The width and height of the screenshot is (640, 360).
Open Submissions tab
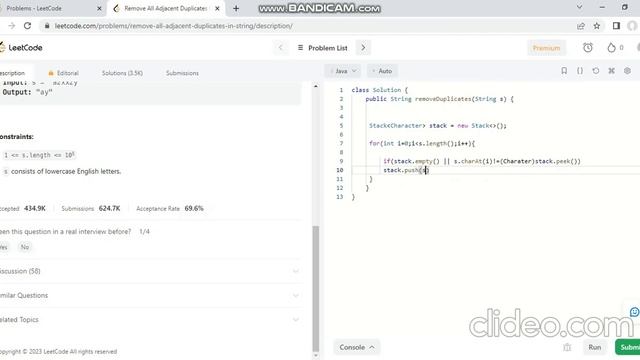tap(182, 73)
